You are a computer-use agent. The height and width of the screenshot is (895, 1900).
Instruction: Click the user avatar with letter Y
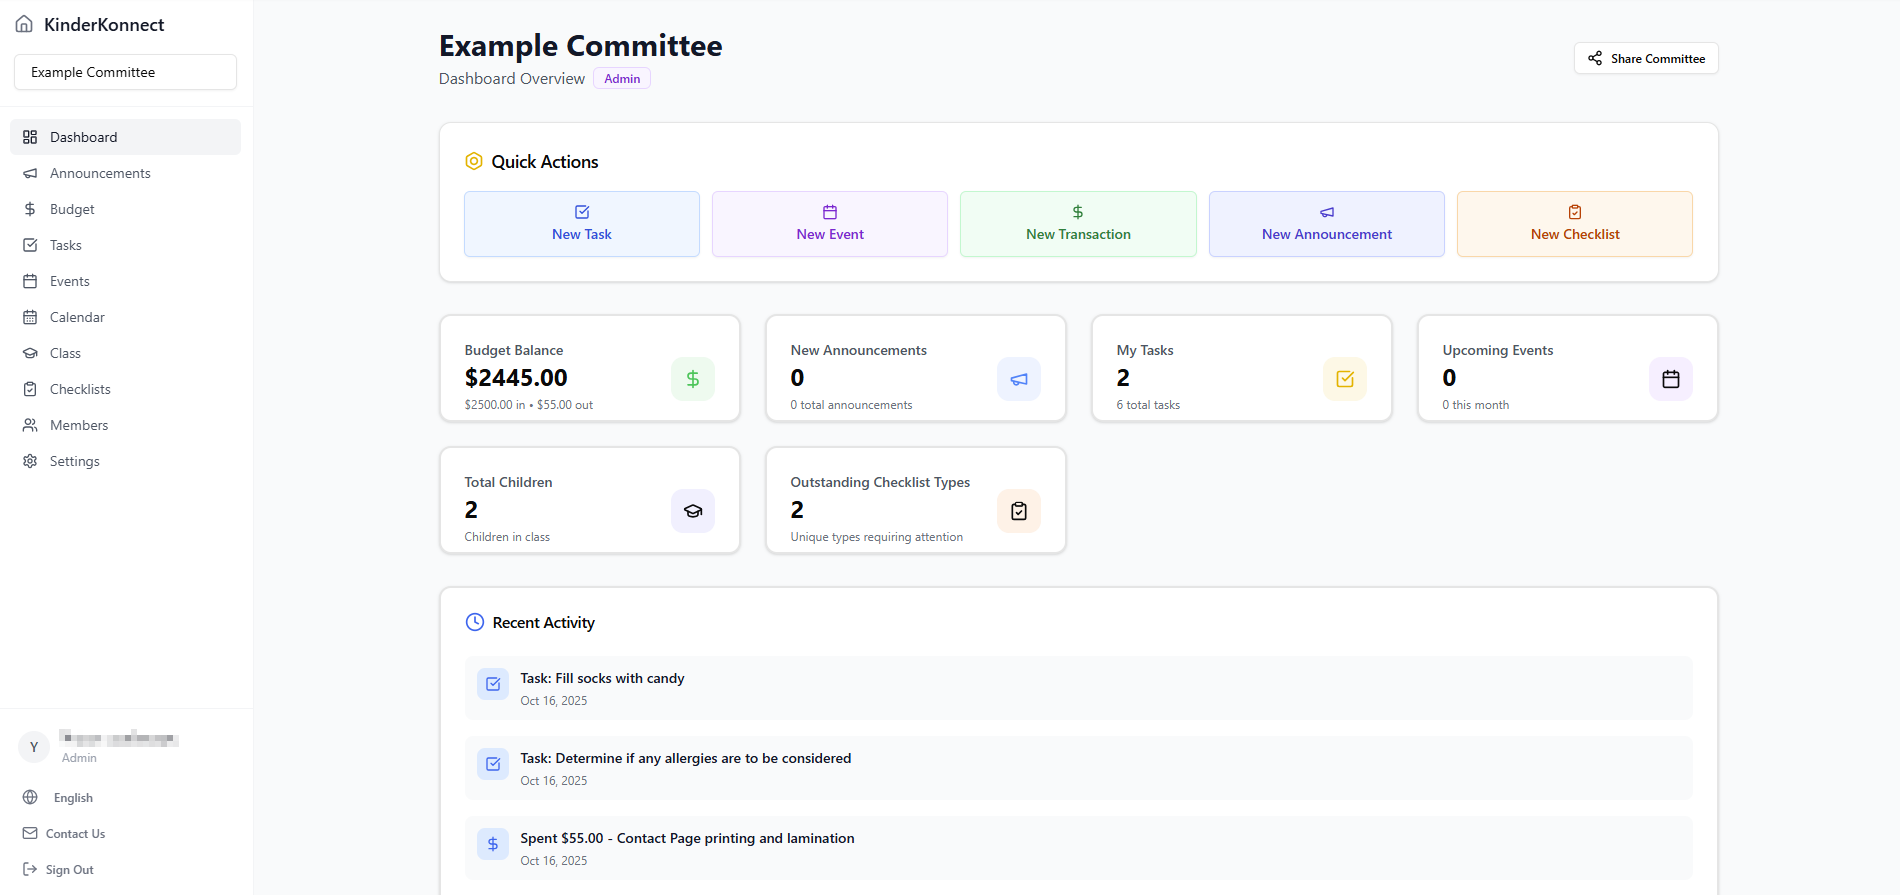(34, 747)
